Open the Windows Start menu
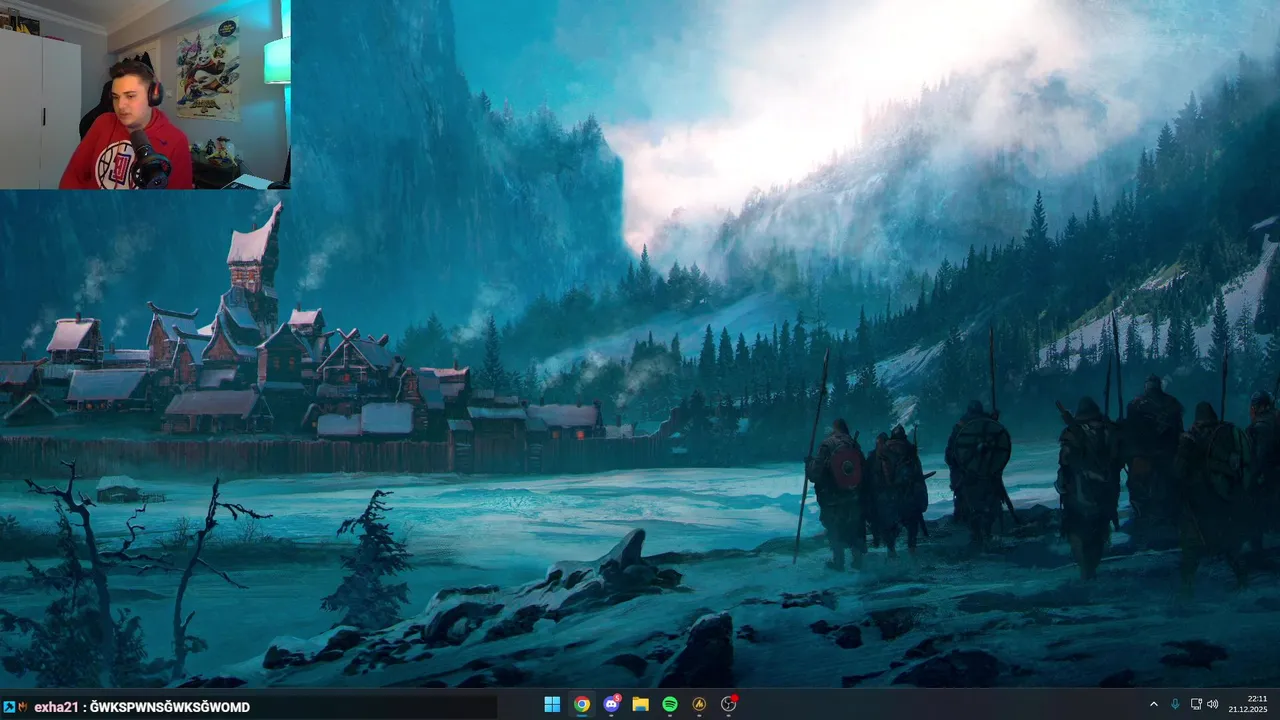 pos(552,704)
